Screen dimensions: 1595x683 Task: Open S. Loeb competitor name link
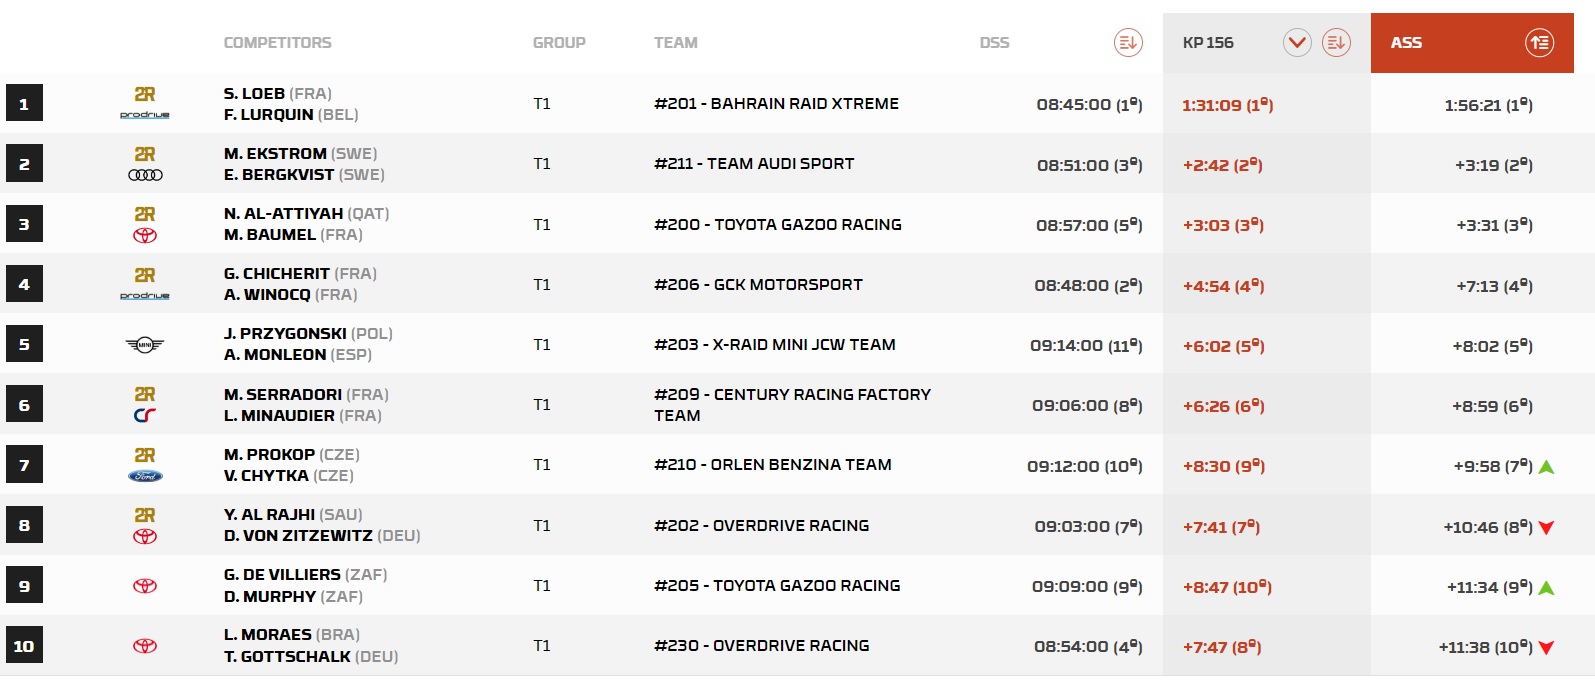pyautogui.click(x=254, y=94)
